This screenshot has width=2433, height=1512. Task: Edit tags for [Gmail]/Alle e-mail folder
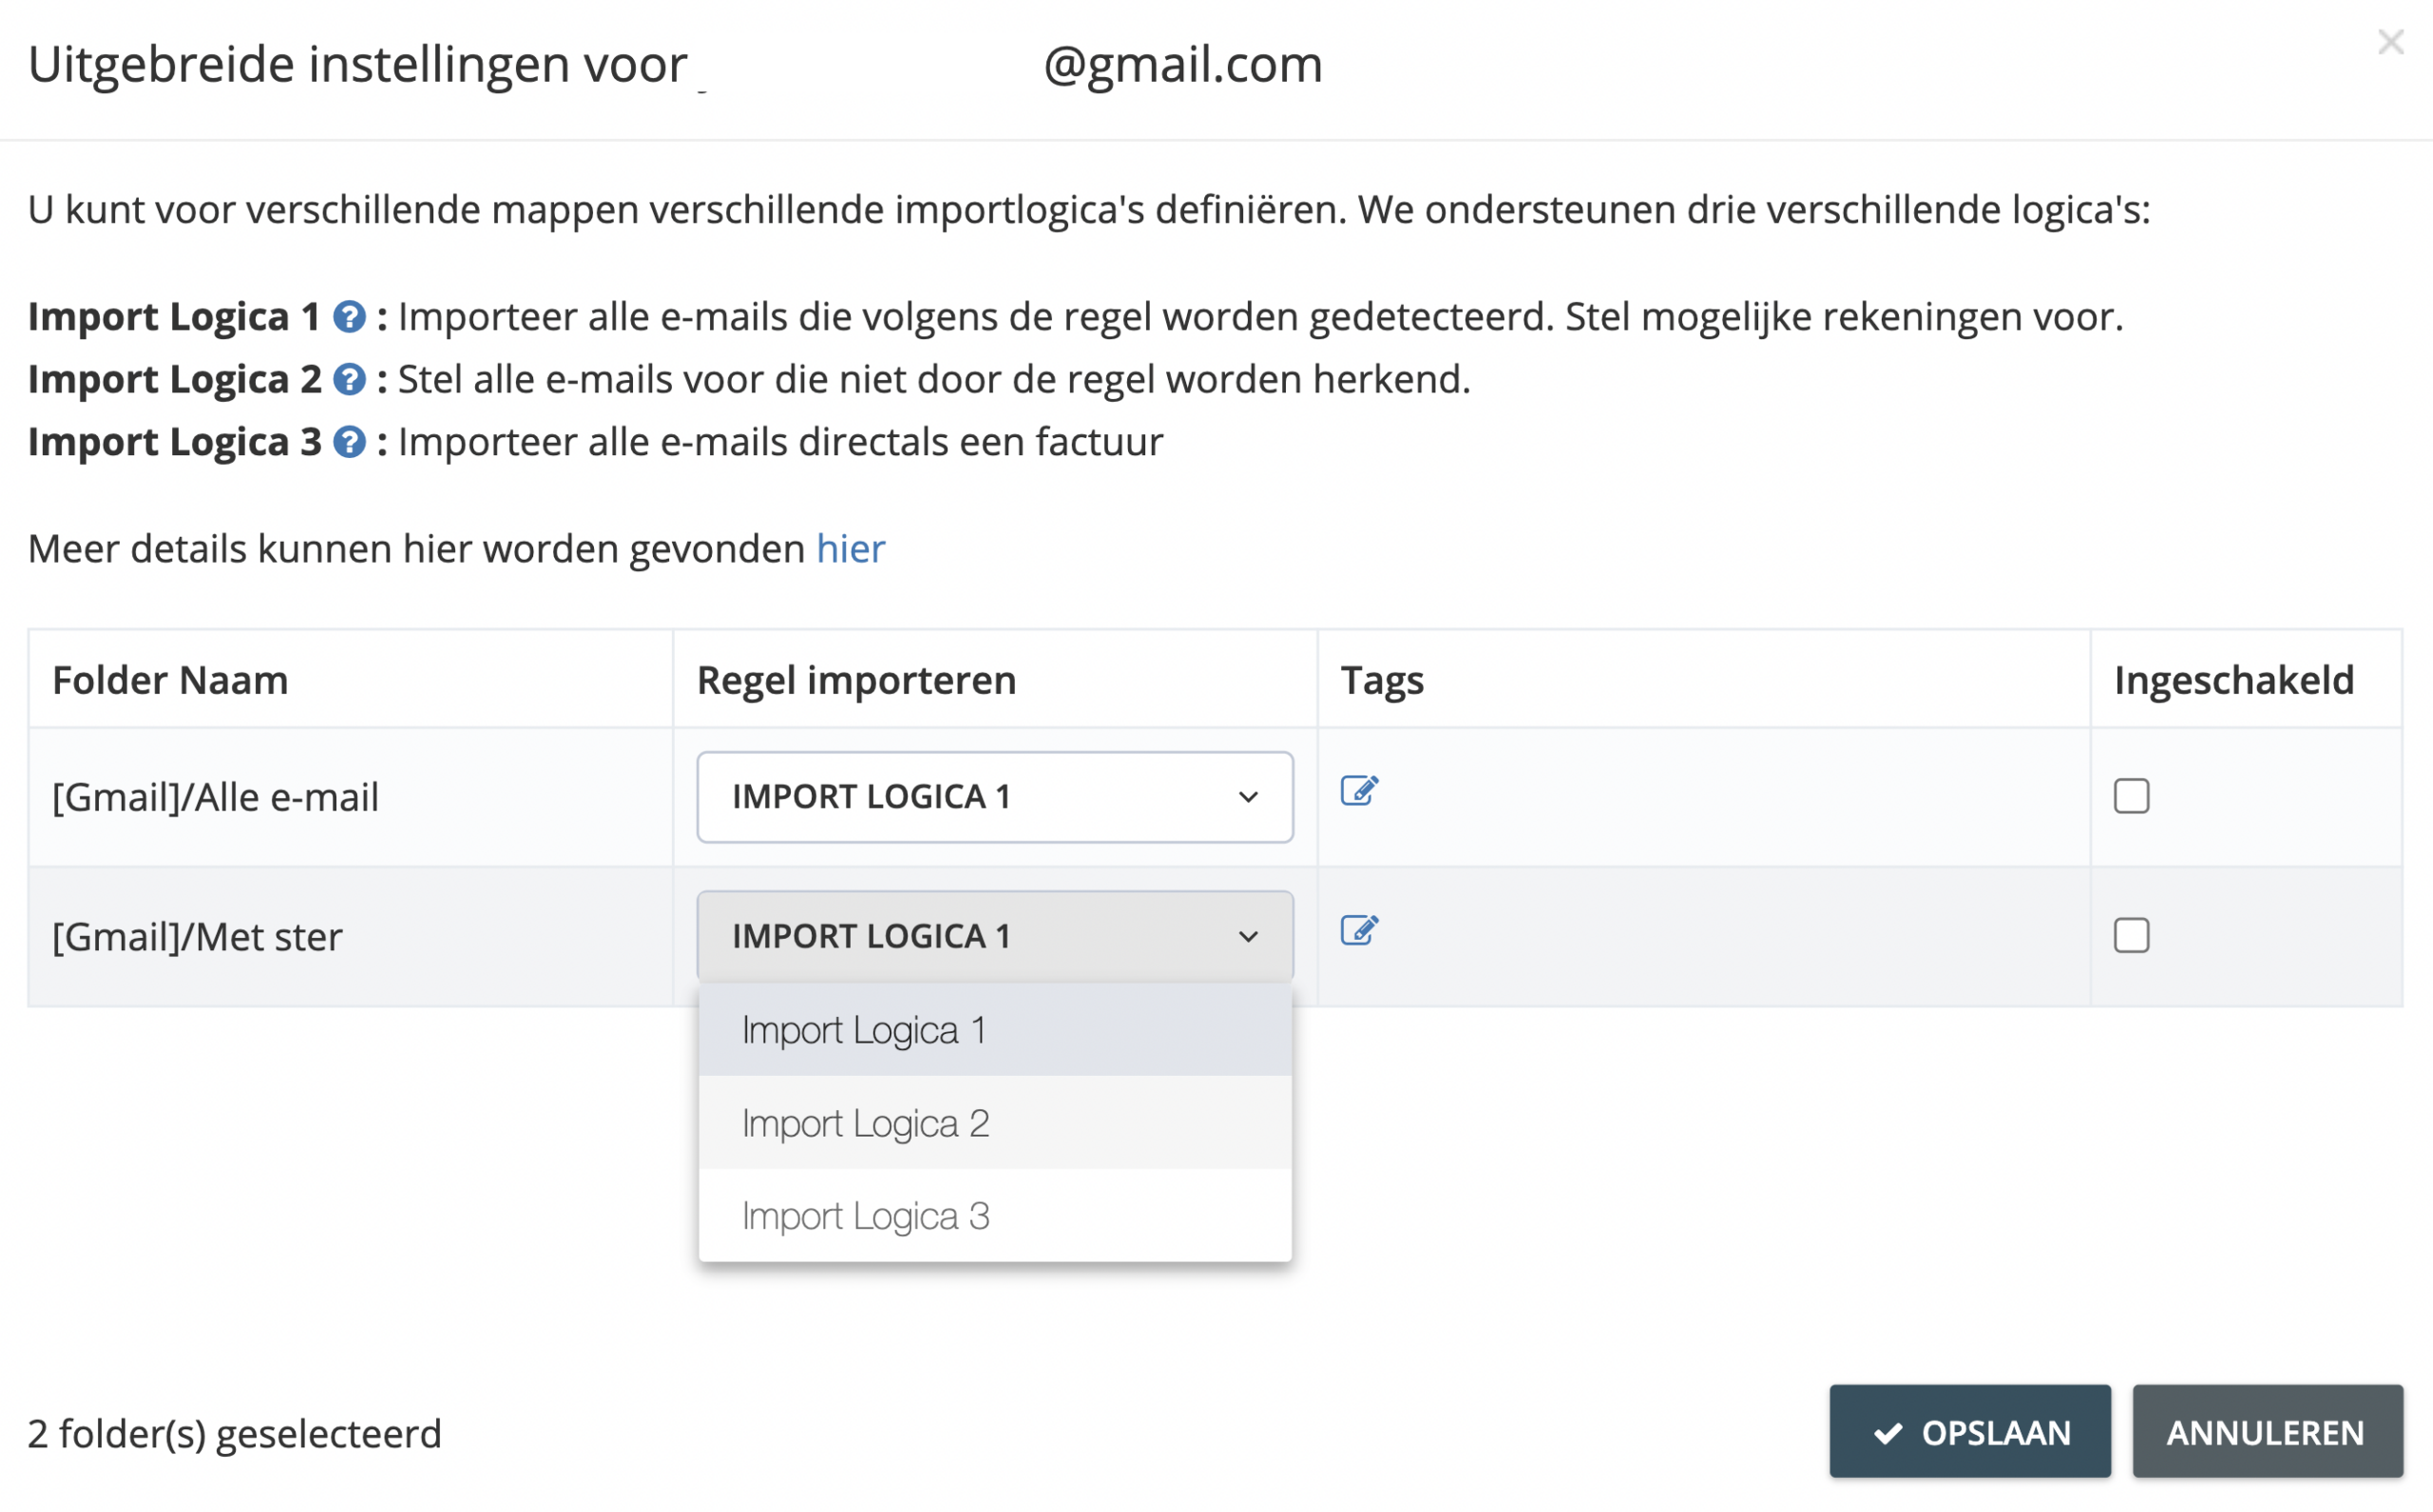pyautogui.click(x=1359, y=791)
